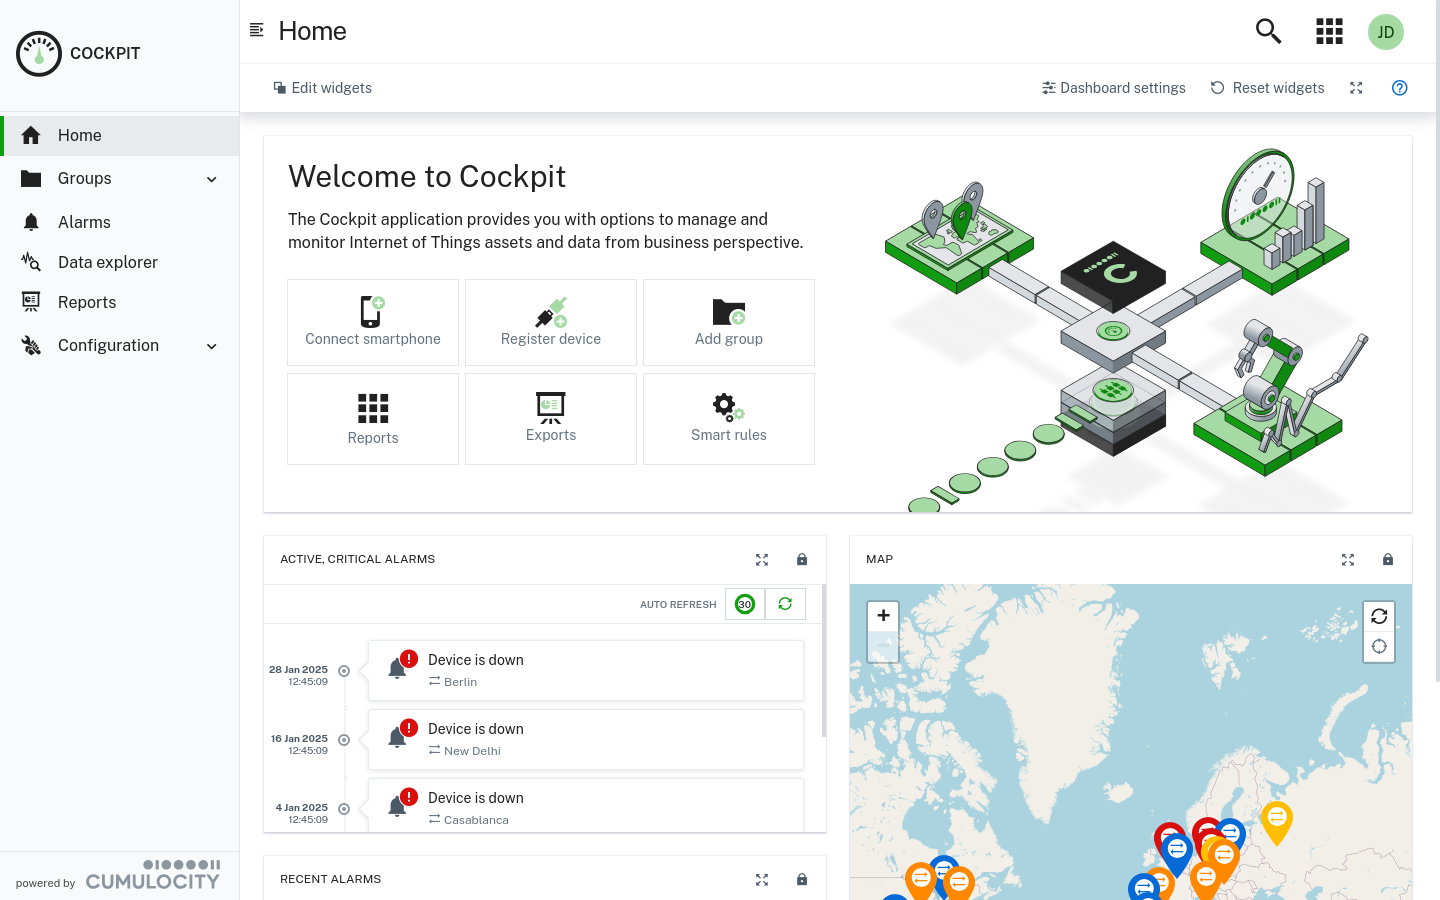
Task: Click the Alarms bell icon in sidebar
Action: click(x=31, y=222)
